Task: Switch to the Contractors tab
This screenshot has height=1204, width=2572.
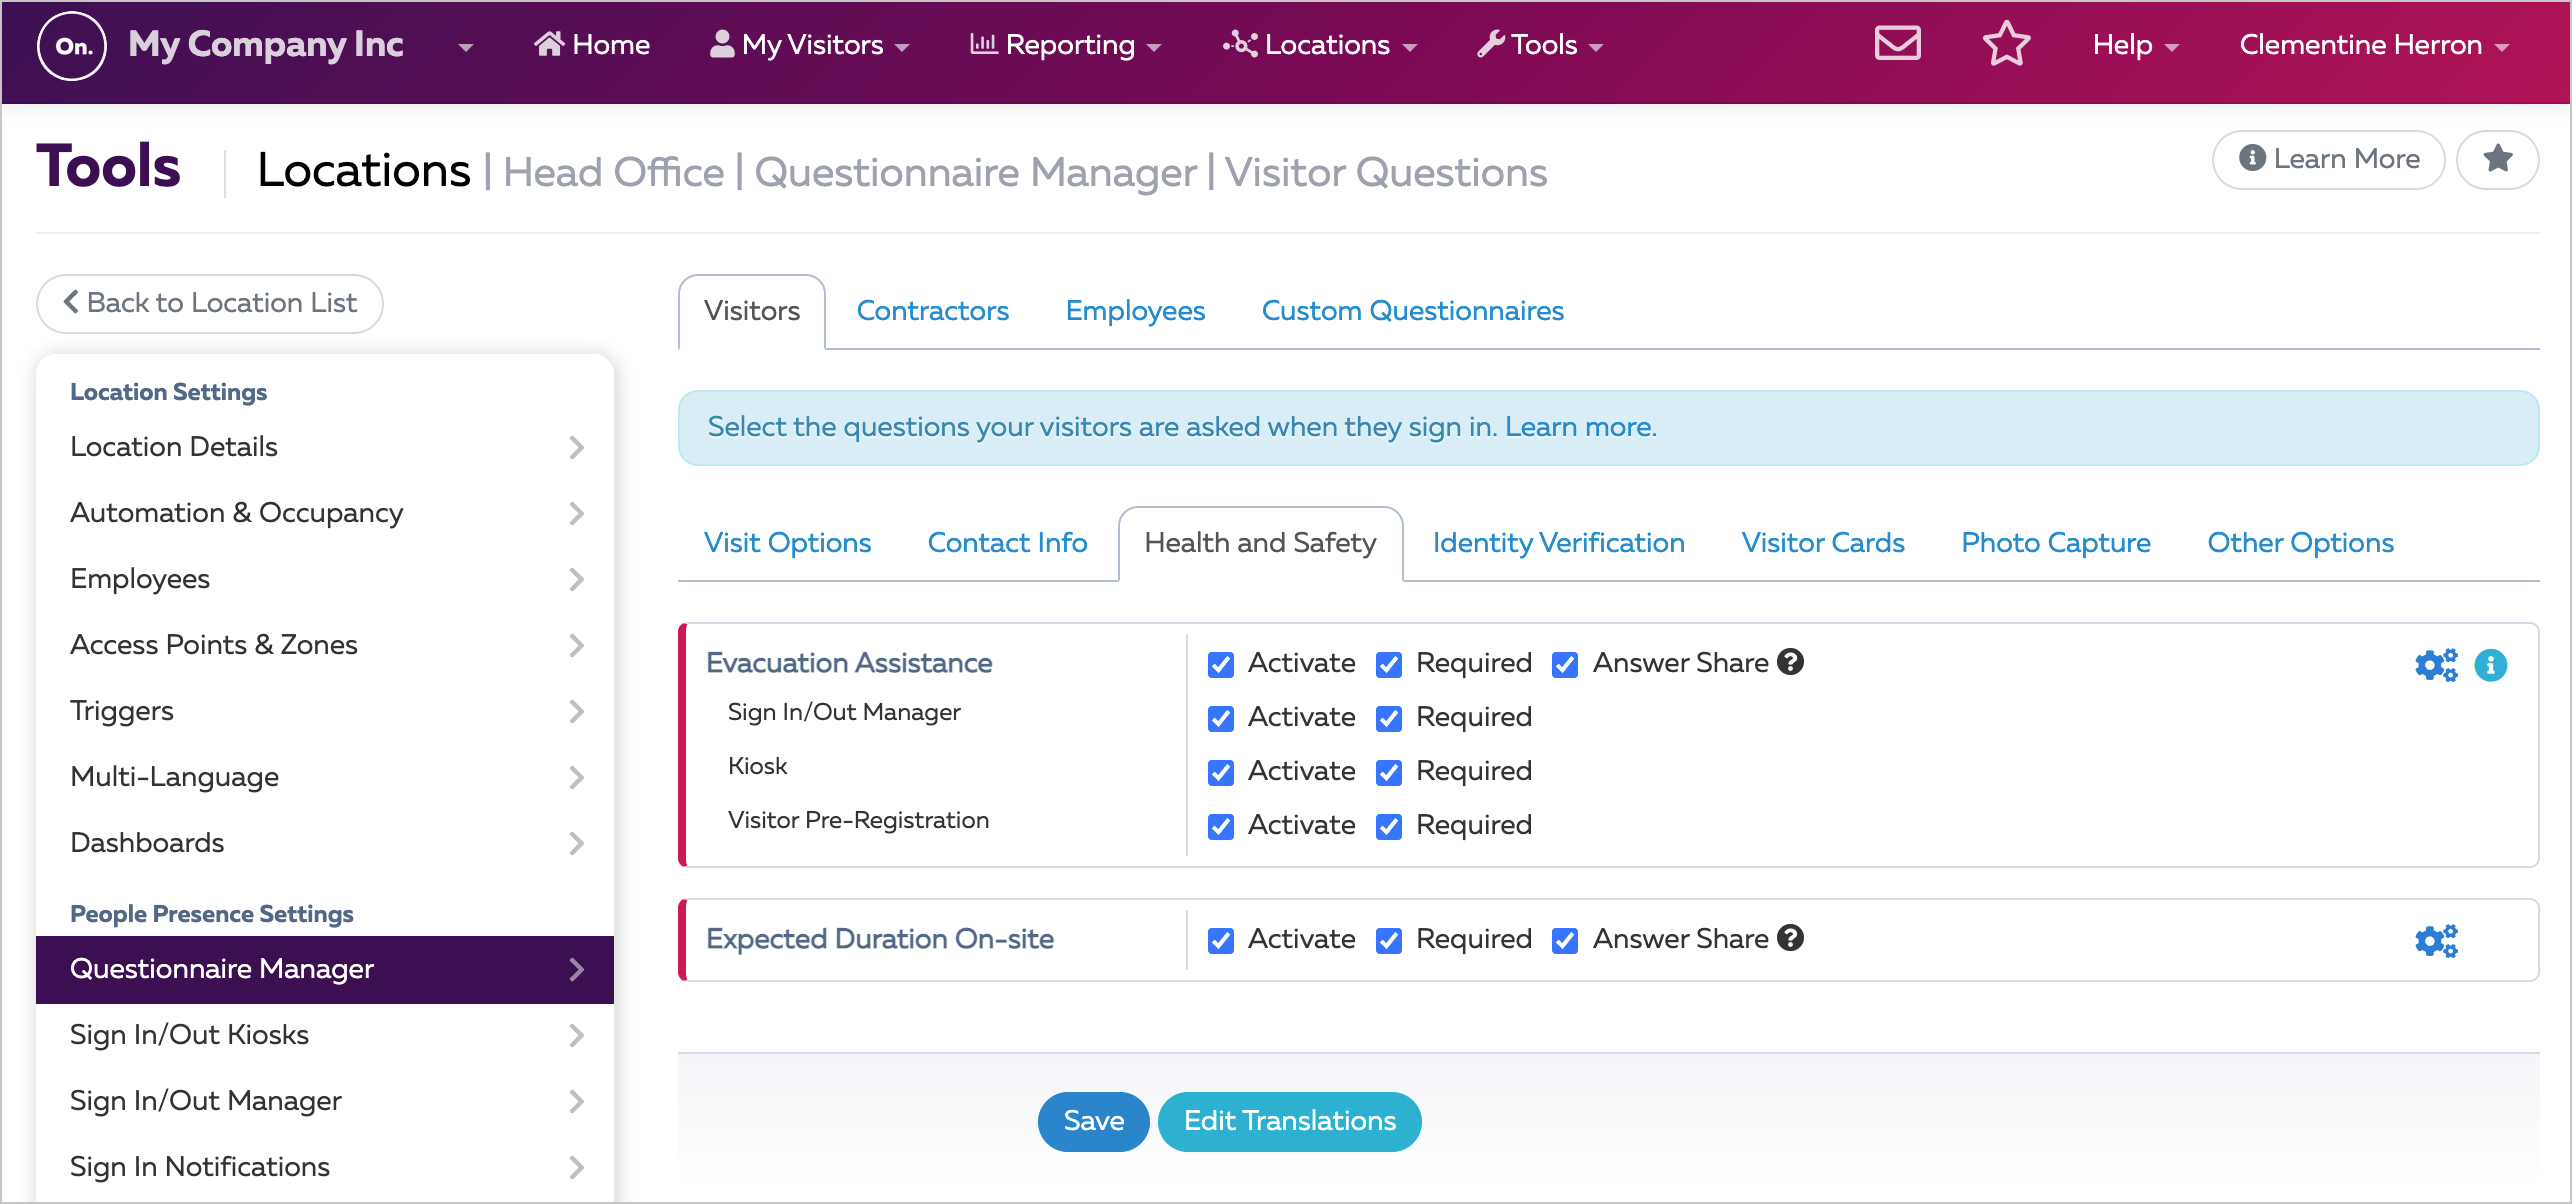Action: coord(932,311)
